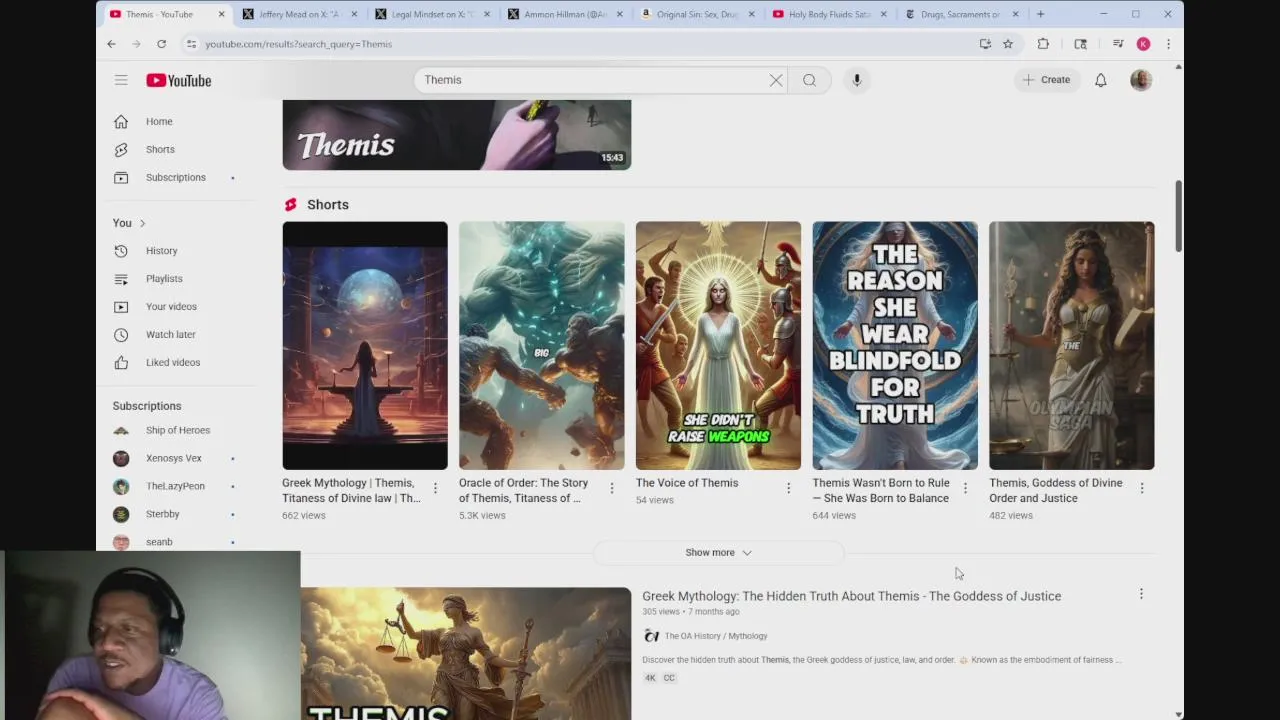Open a new browser tab
This screenshot has width=1280, height=720.
click(x=1040, y=14)
